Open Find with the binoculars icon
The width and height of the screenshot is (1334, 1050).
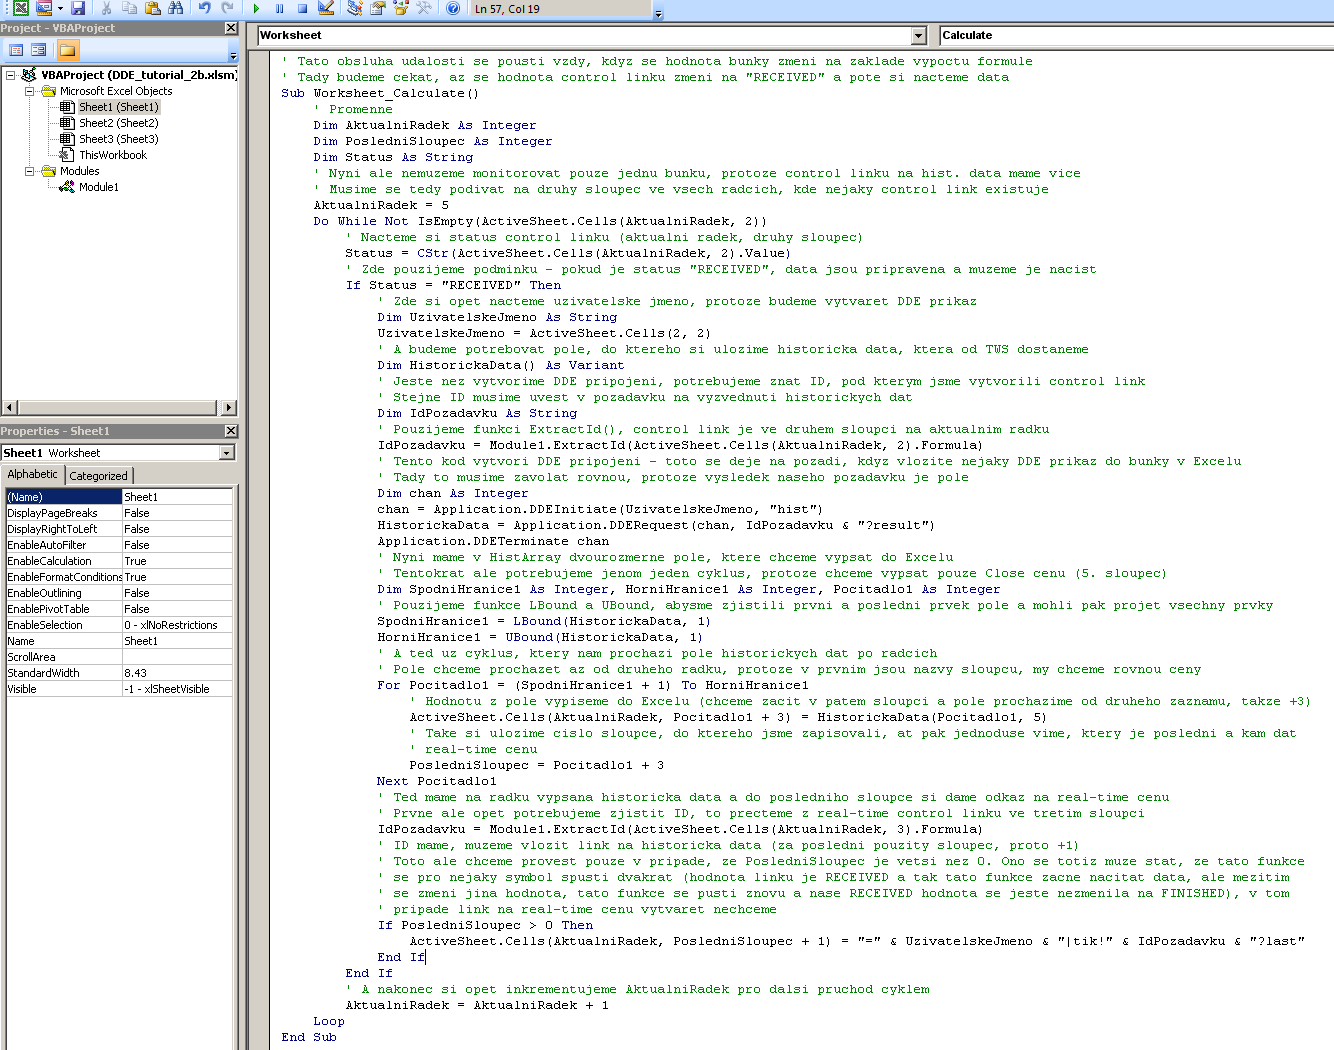point(176,8)
